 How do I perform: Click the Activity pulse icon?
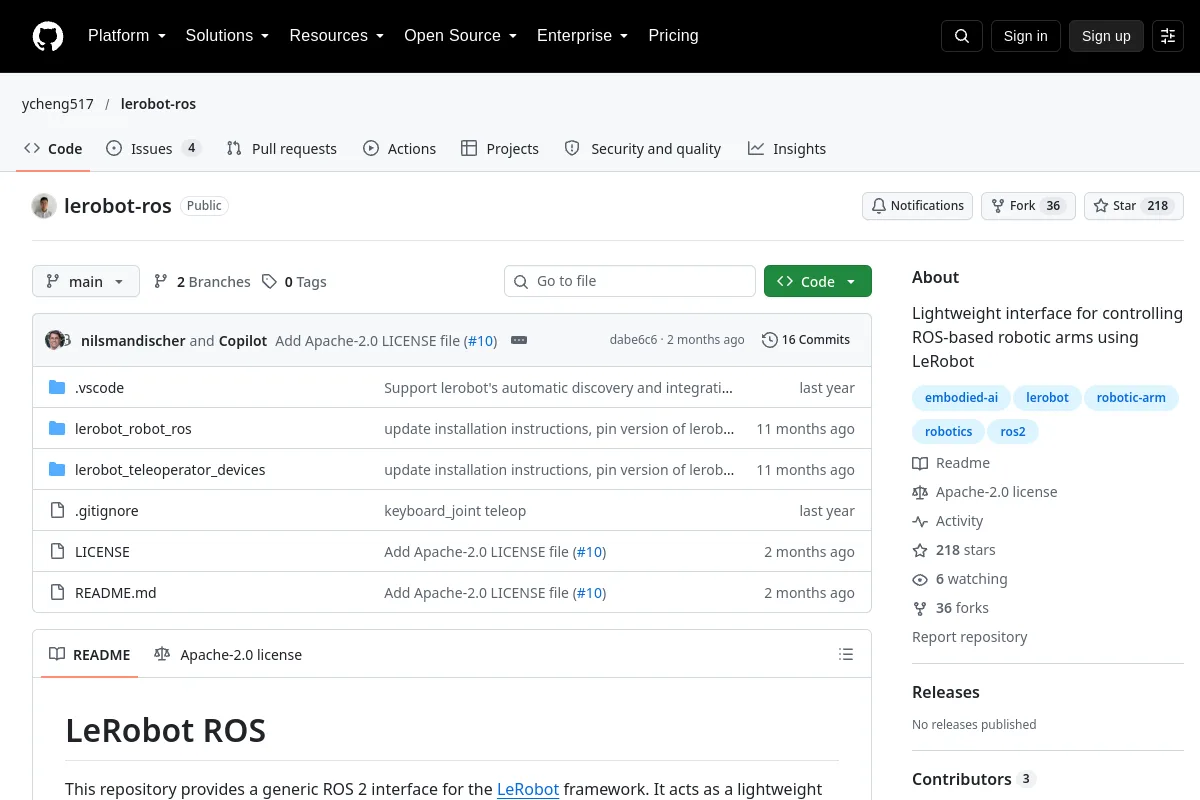click(920, 521)
